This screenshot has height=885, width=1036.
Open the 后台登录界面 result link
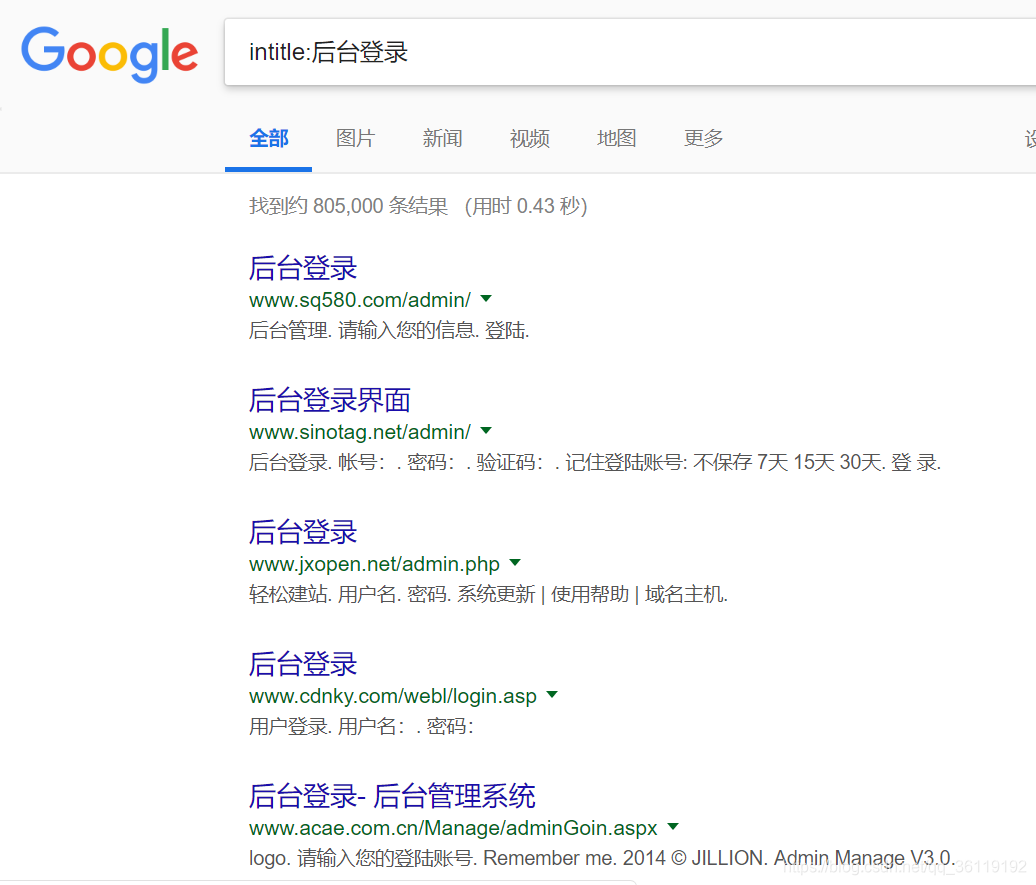tap(330, 401)
